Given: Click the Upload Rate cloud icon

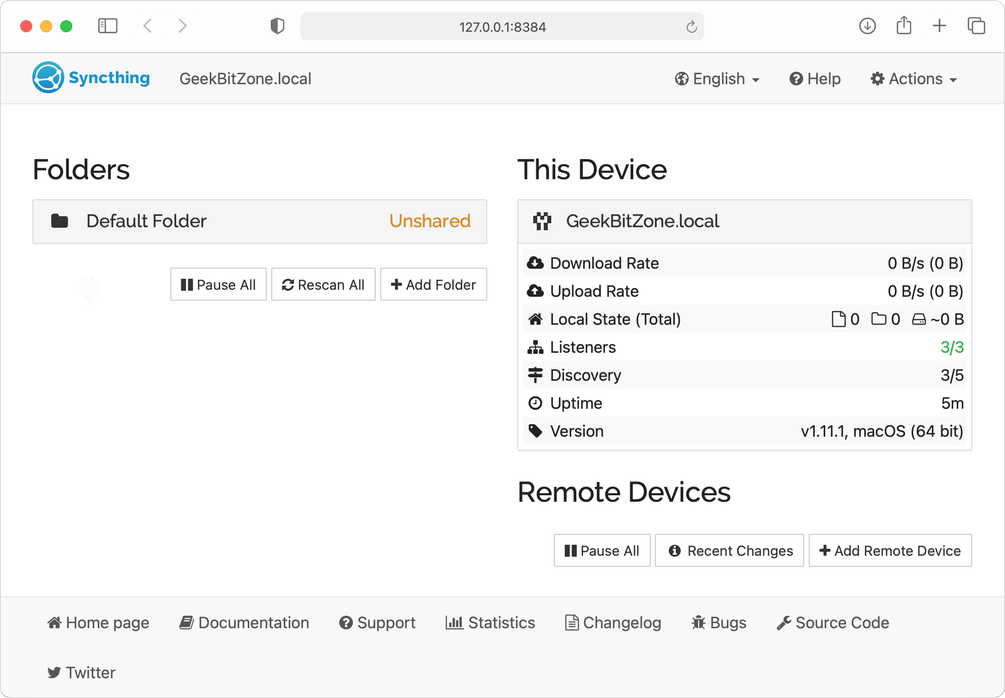Looking at the screenshot, I should coord(535,291).
